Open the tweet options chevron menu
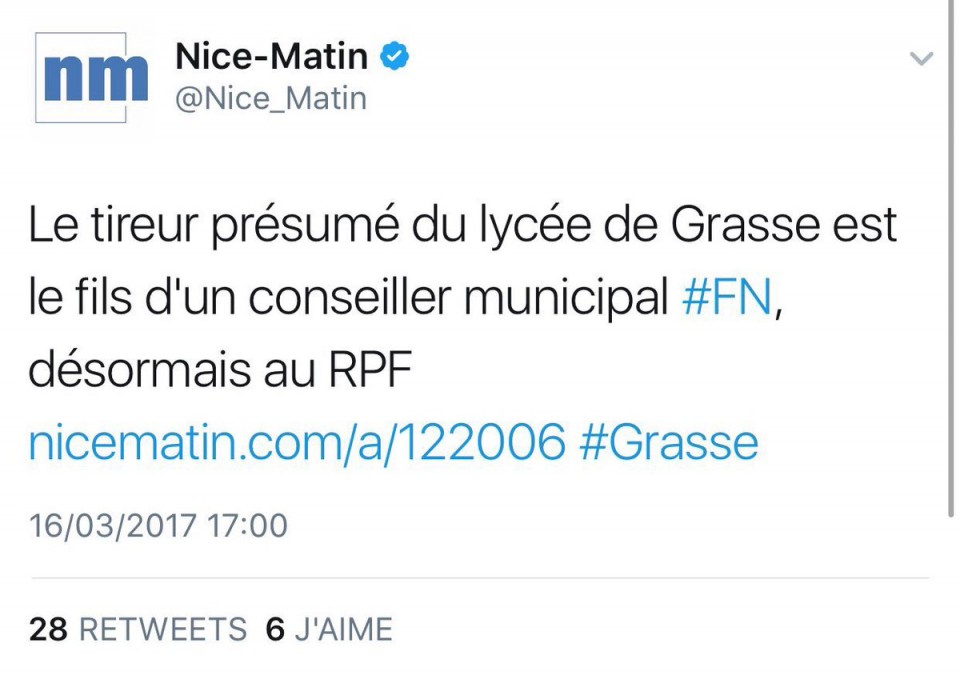960x679 pixels. tap(921, 59)
